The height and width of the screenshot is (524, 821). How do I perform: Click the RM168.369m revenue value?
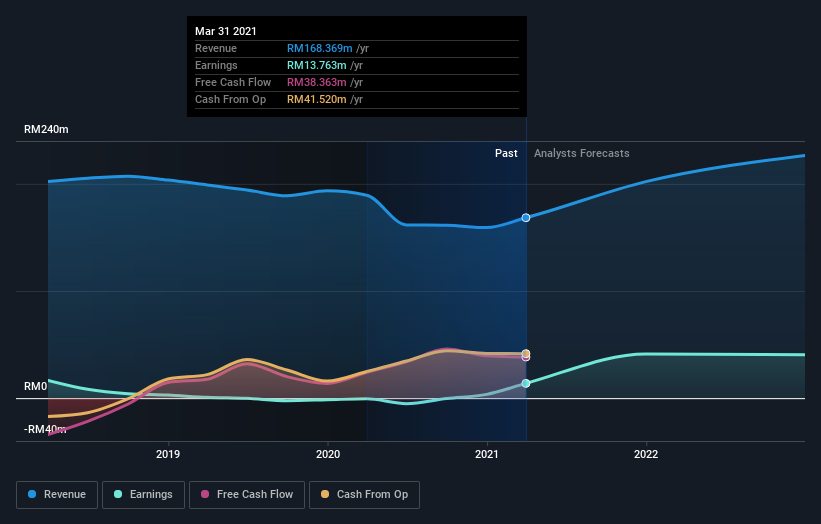pyautogui.click(x=319, y=48)
